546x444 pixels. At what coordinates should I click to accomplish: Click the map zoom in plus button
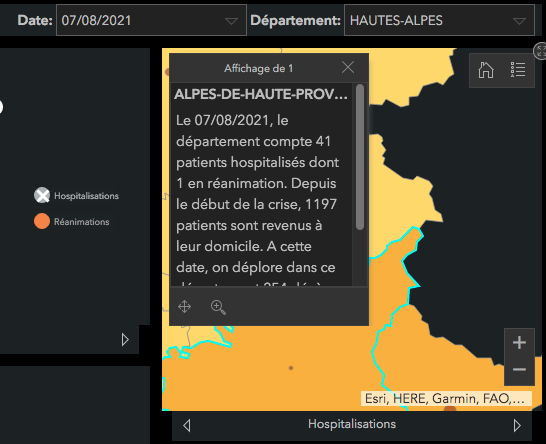pos(519,343)
